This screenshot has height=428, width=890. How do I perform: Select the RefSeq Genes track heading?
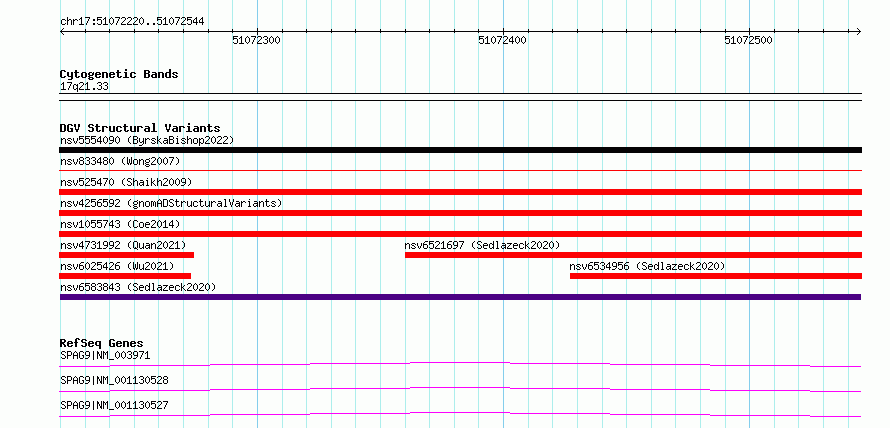[x=101, y=343]
